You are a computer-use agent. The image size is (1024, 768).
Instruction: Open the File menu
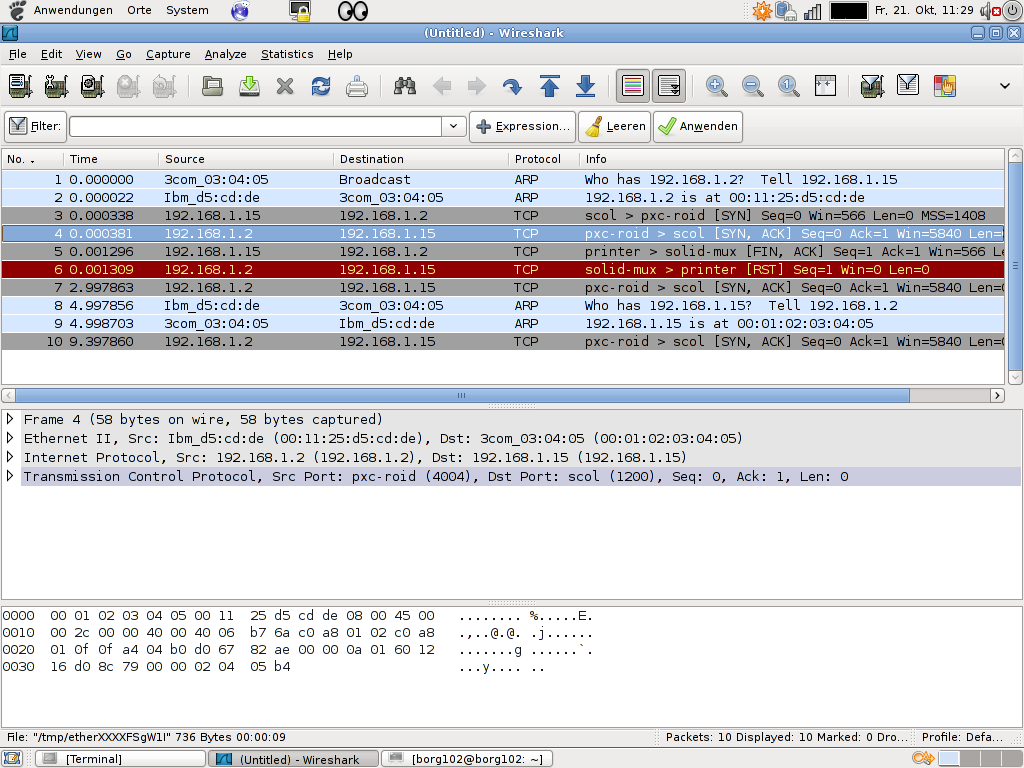pyautogui.click(x=18, y=54)
